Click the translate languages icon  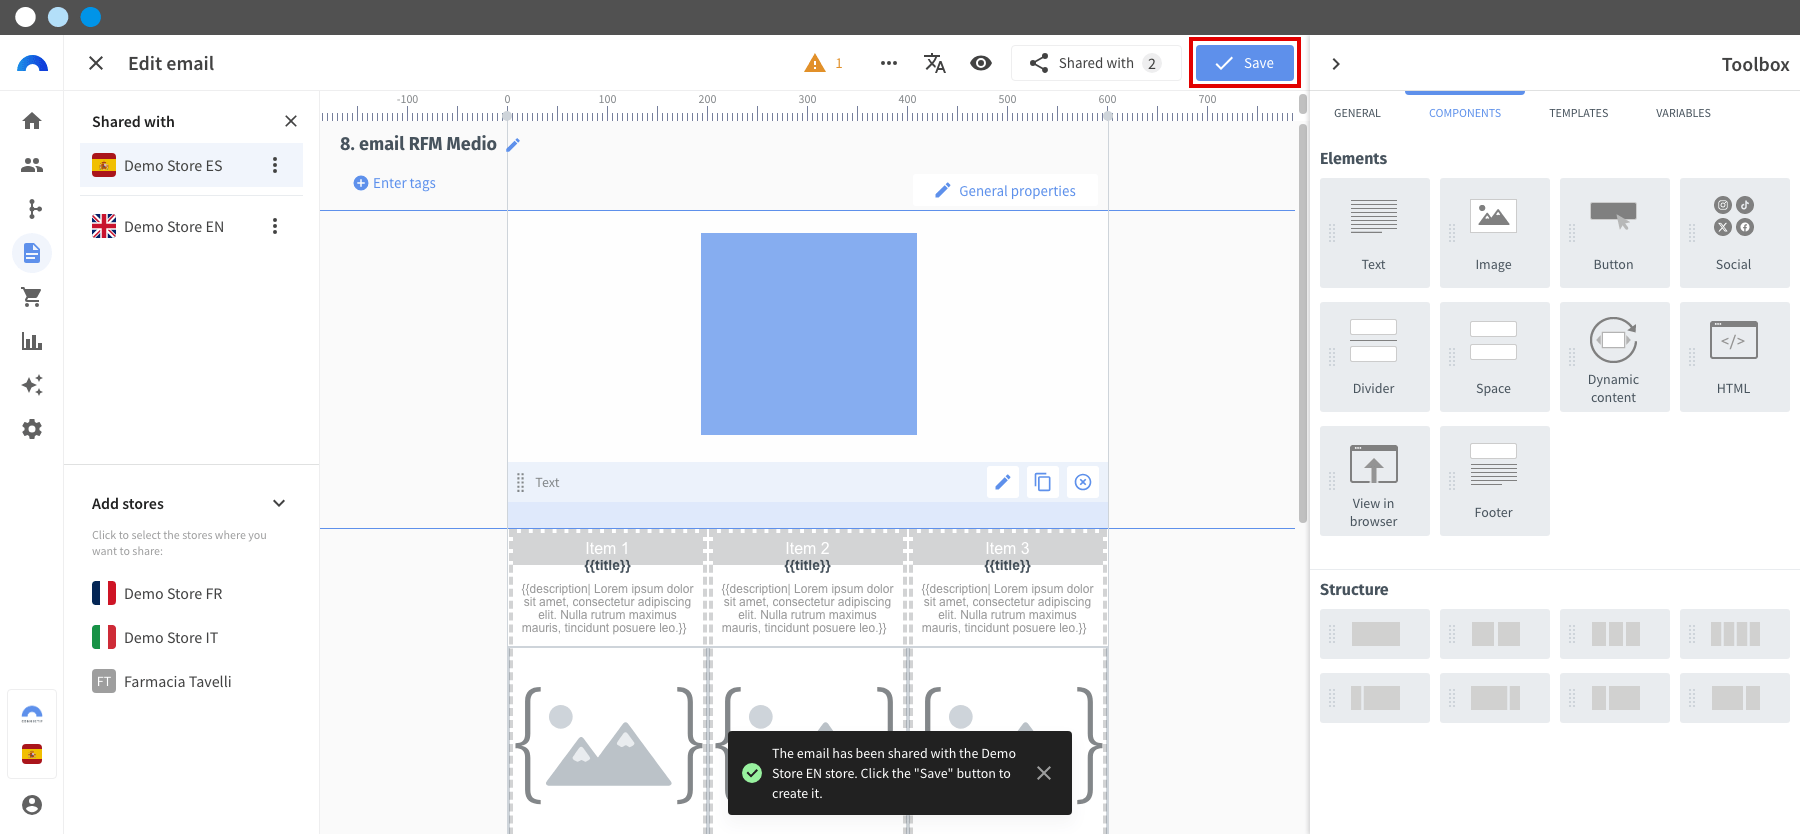[934, 63]
